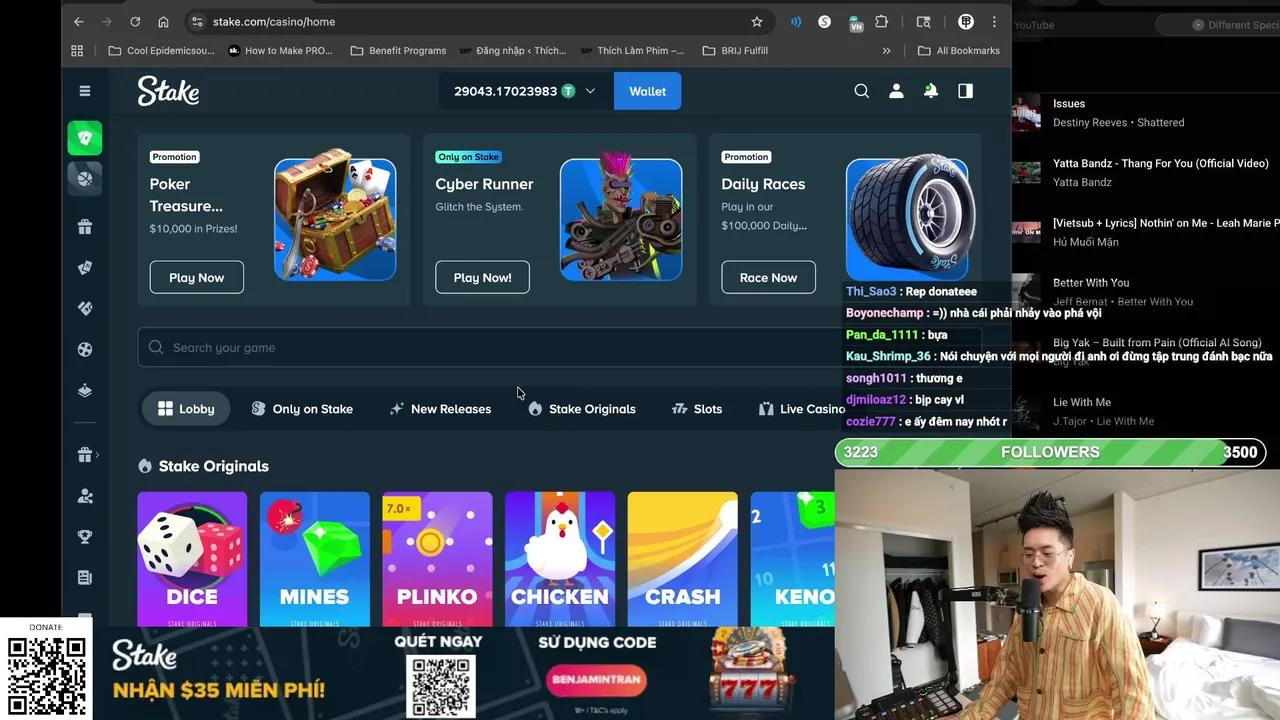Screen dimensions: 1280x720
Task: Click the user profile icon
Action: 896,90
